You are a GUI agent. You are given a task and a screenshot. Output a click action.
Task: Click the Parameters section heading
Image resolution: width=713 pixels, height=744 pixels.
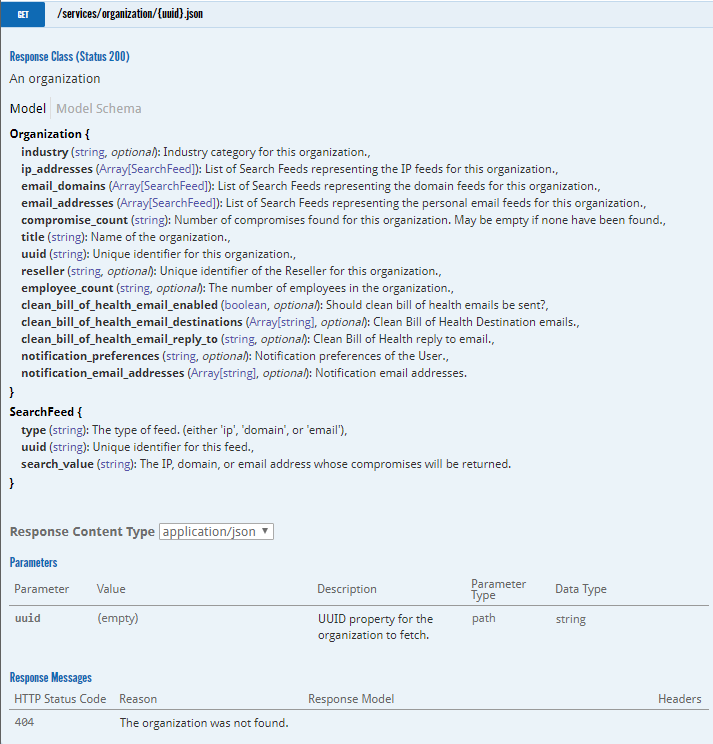click(x=33, y=563)
